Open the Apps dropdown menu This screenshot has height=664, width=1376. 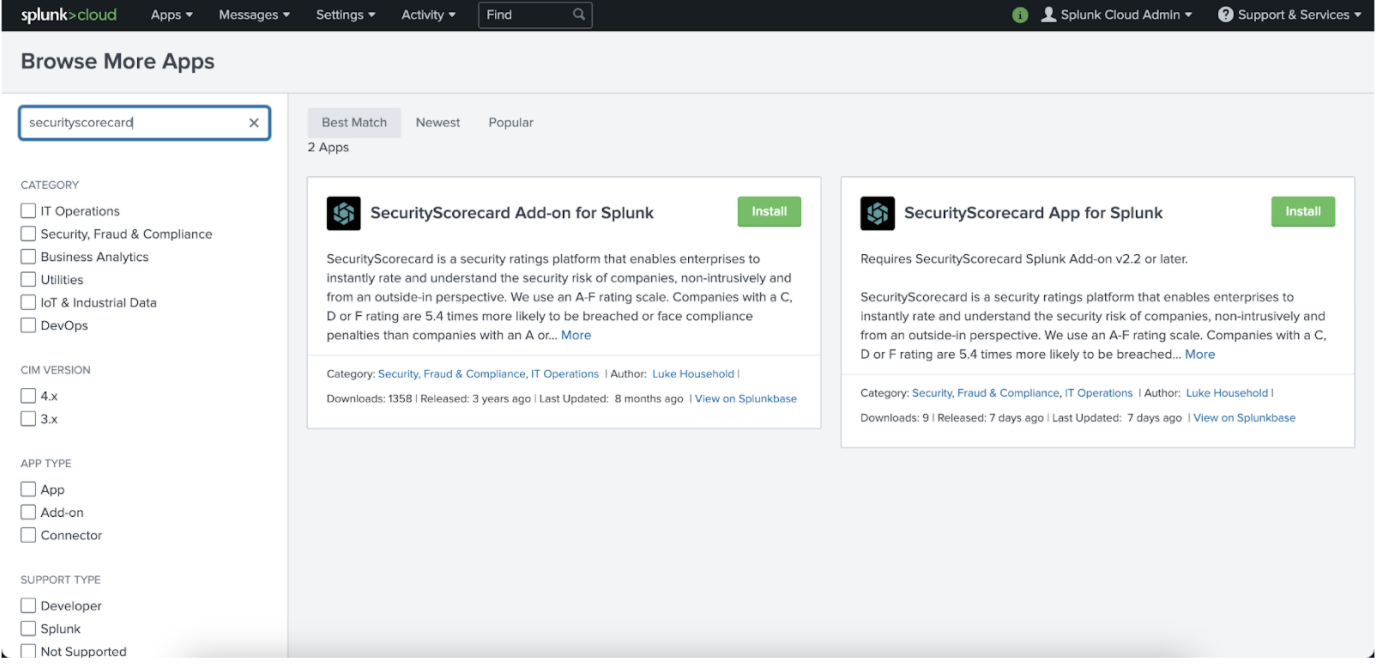[x=172, y=15]
